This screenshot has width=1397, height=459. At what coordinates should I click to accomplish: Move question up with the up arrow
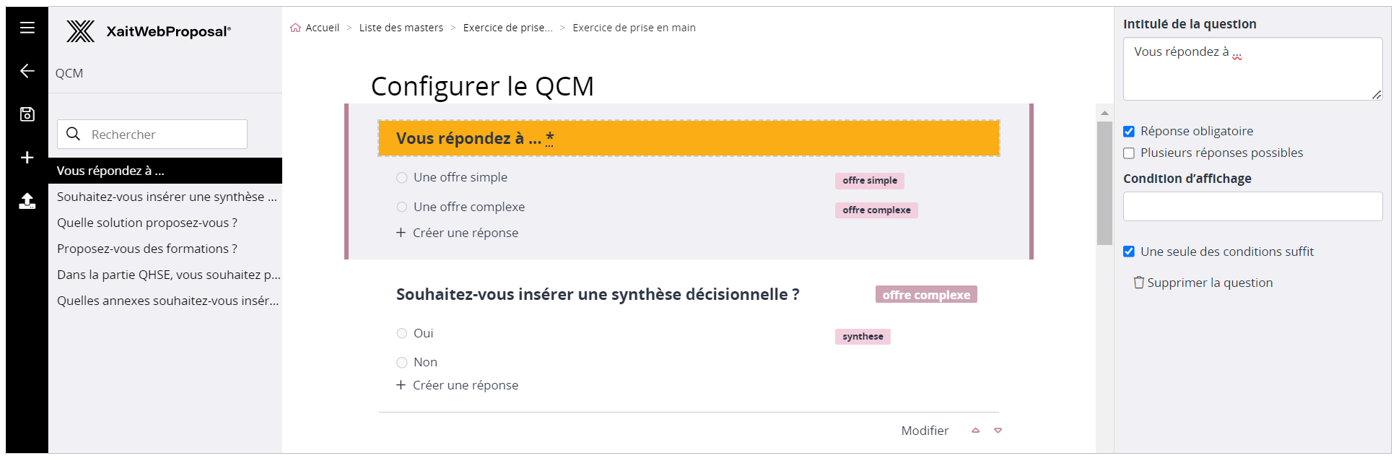coord(975,431)
